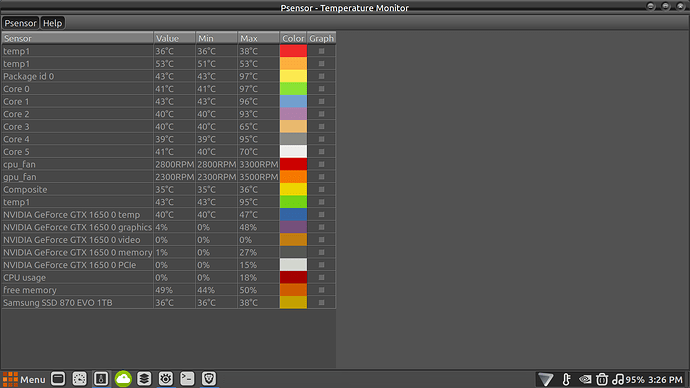Select the gpu_fan sensor name
690x388 pixels.
[20, 177]
